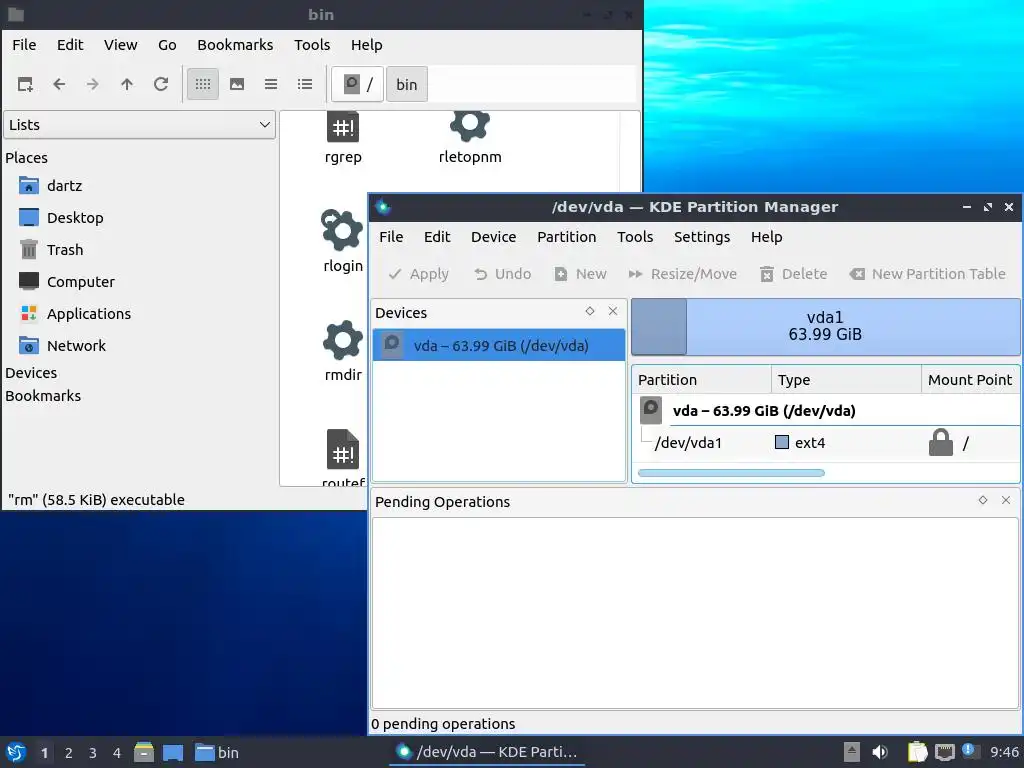
Task: Reload the bin folder
Action: (161, 84)
